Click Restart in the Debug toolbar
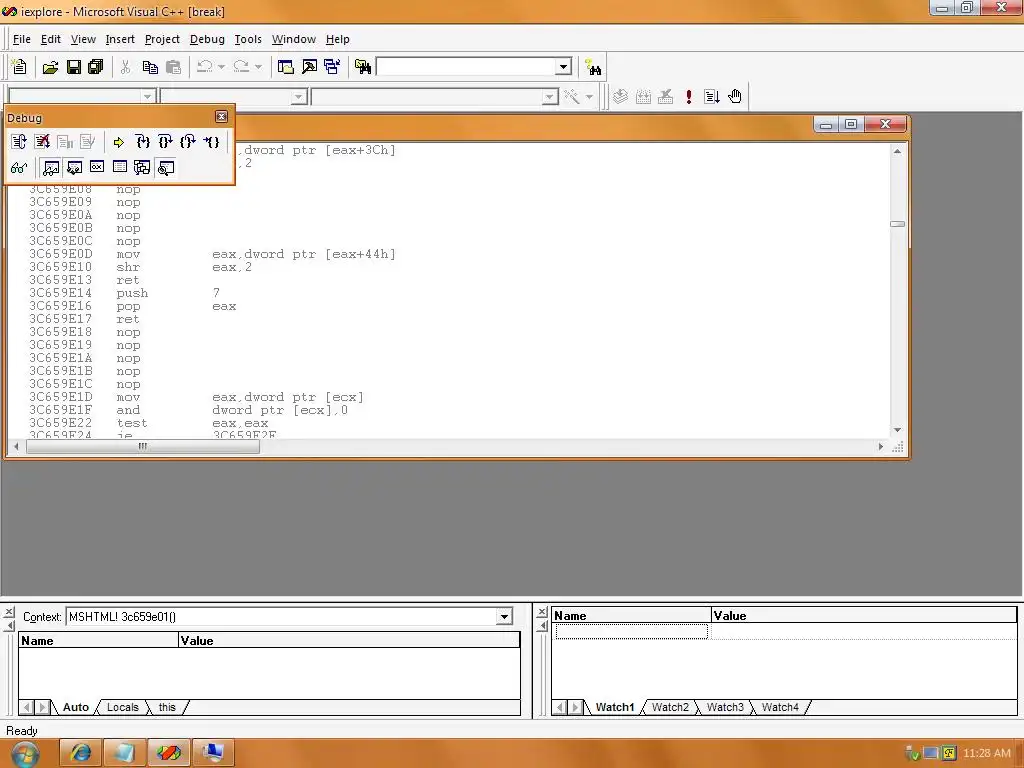Viewport: 1024px width, 768px height. tap(19, 142)
